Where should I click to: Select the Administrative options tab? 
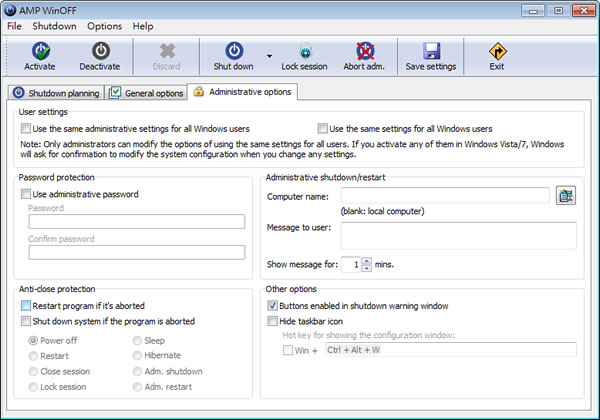coord(242,92)
